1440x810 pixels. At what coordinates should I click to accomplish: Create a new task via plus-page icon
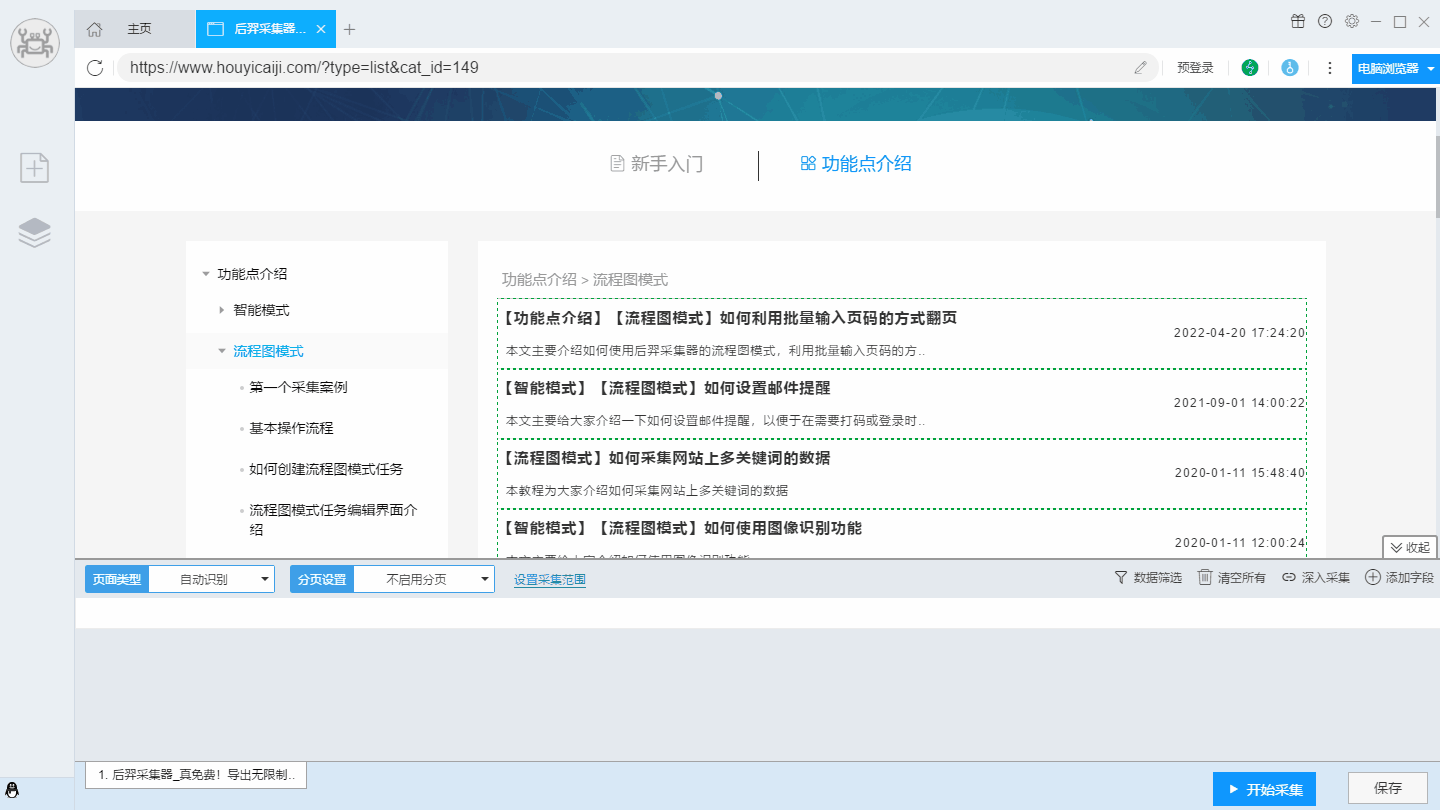35,168
